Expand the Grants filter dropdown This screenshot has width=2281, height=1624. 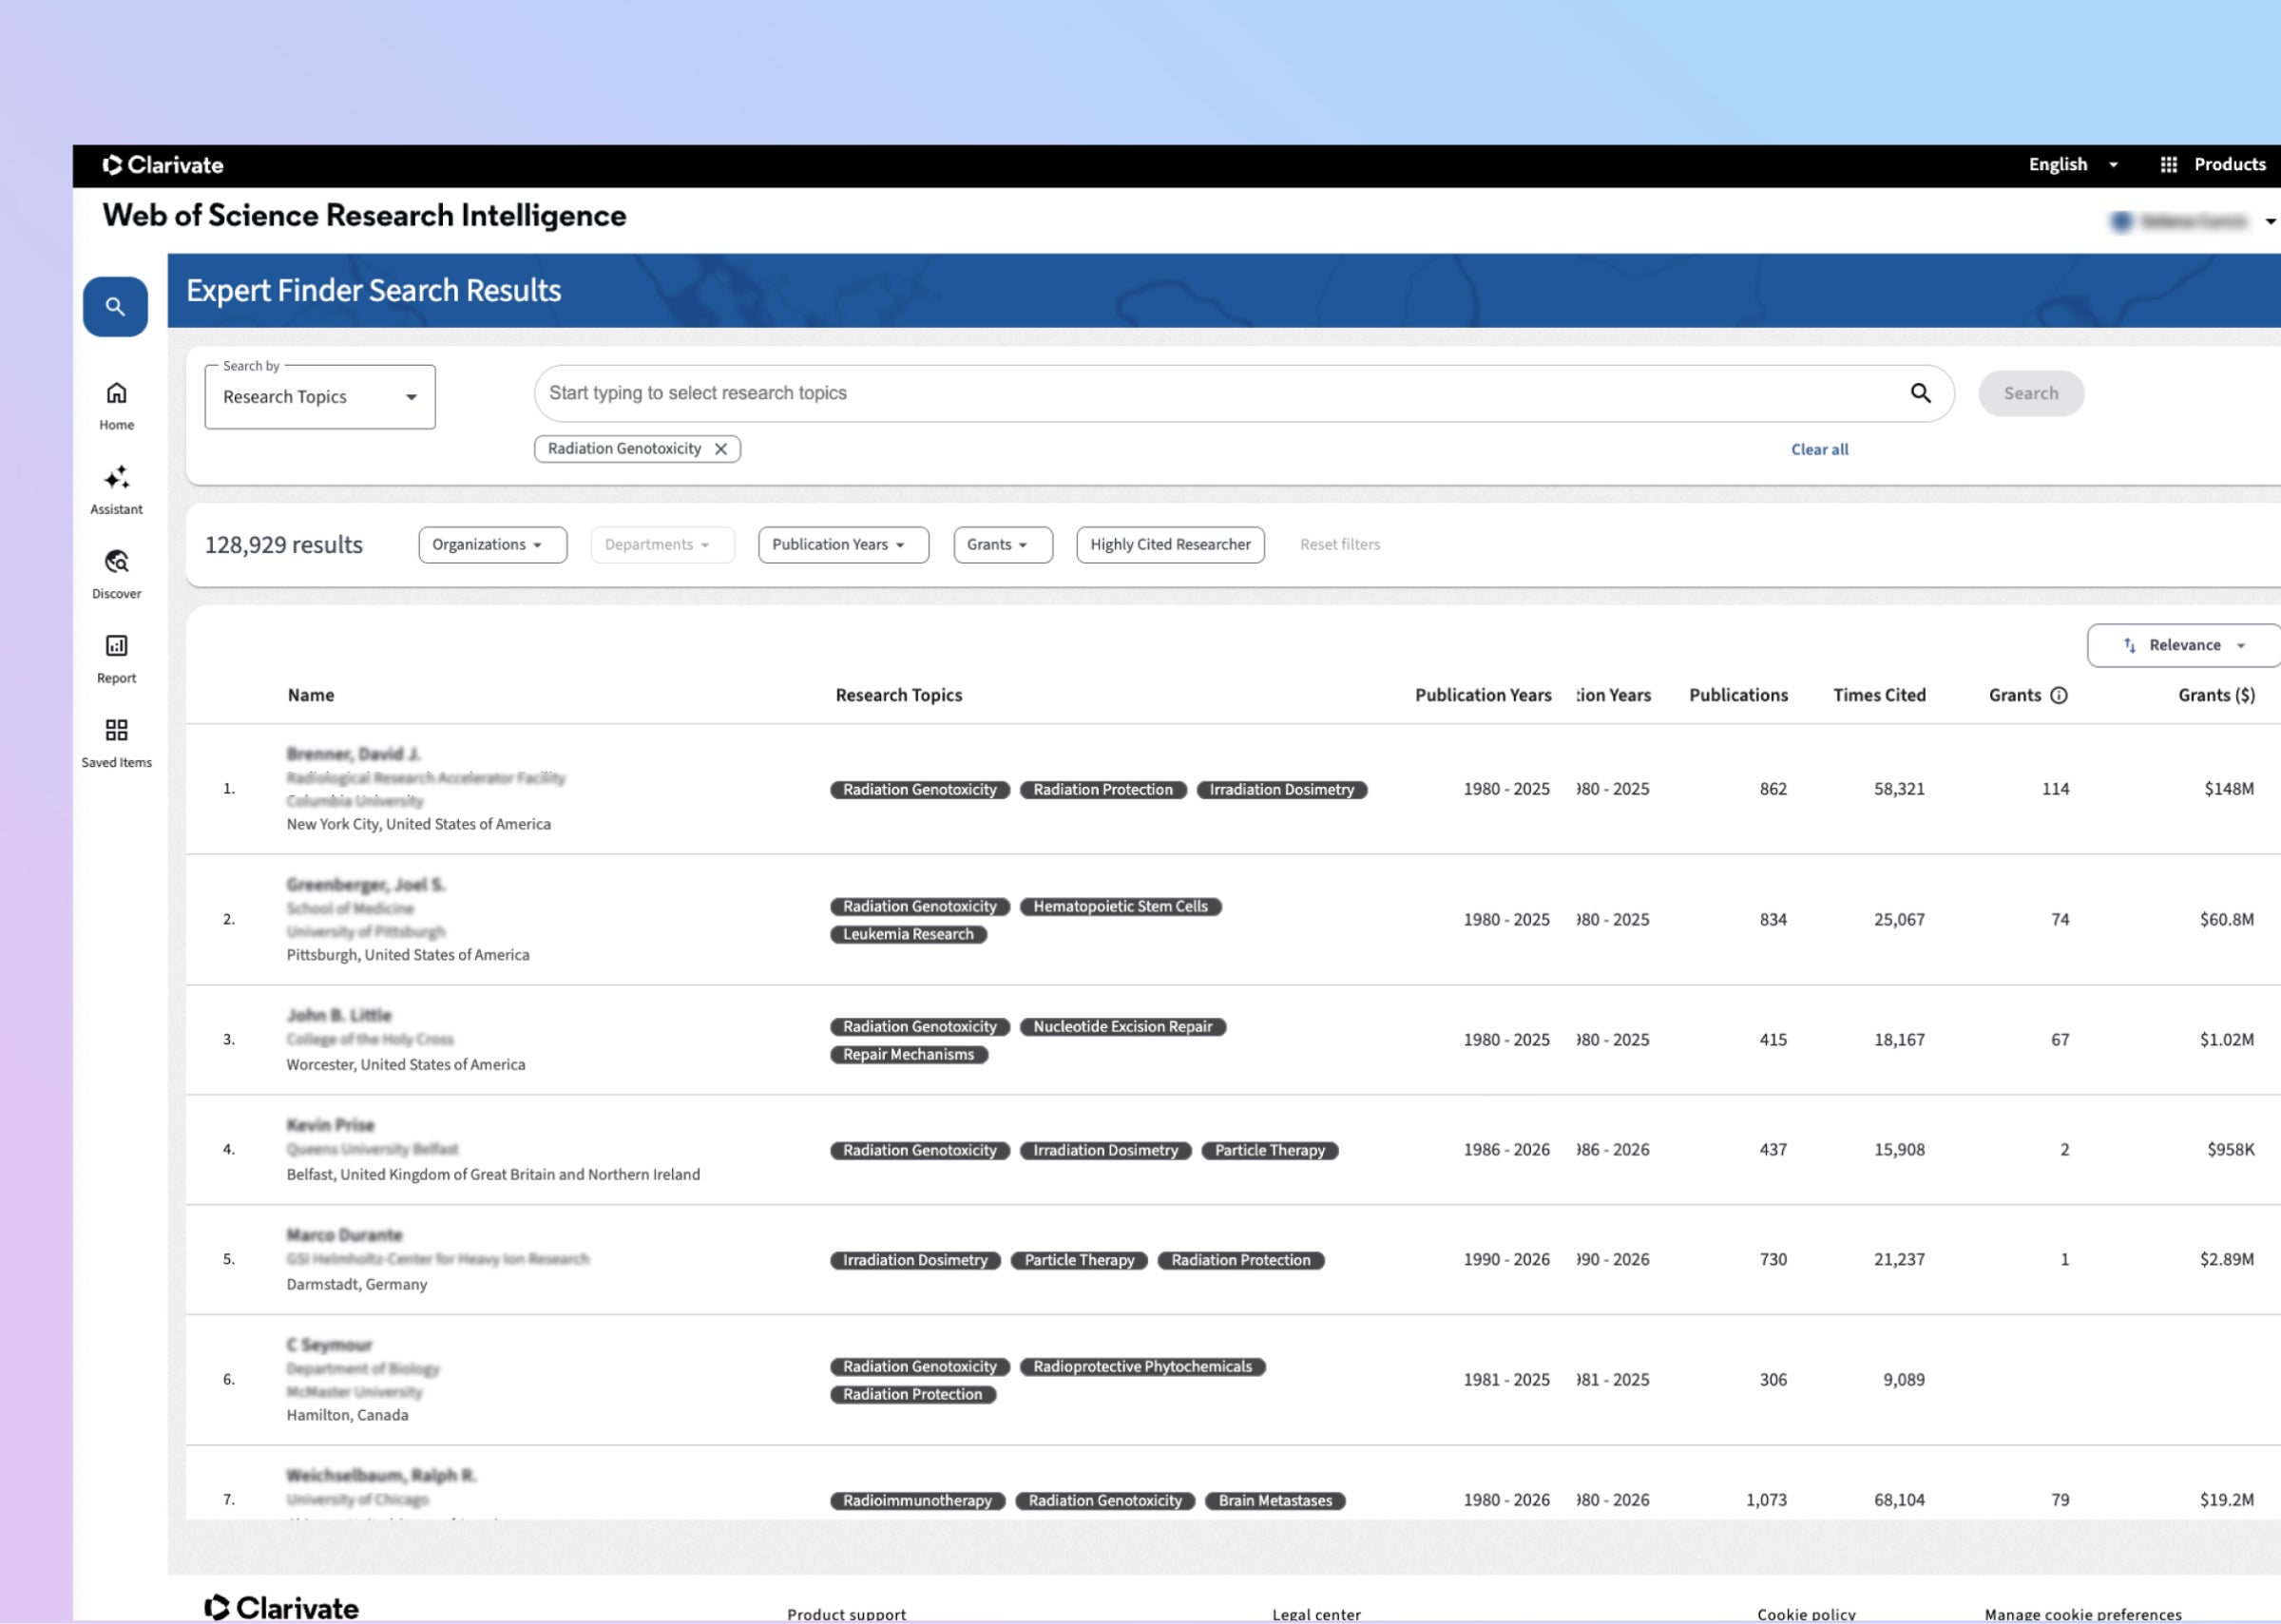[1002, 545]
